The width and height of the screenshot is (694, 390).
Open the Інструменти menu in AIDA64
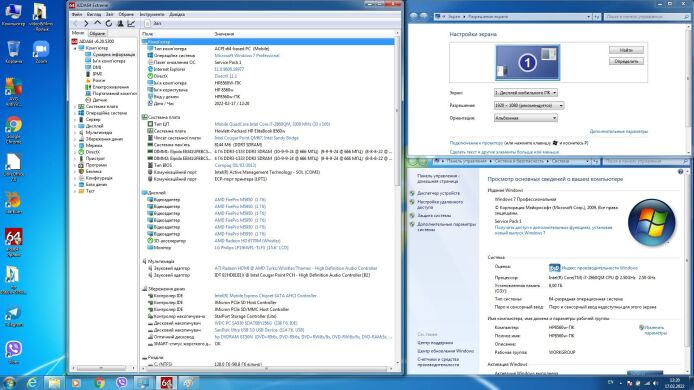[x=152, y=14]
